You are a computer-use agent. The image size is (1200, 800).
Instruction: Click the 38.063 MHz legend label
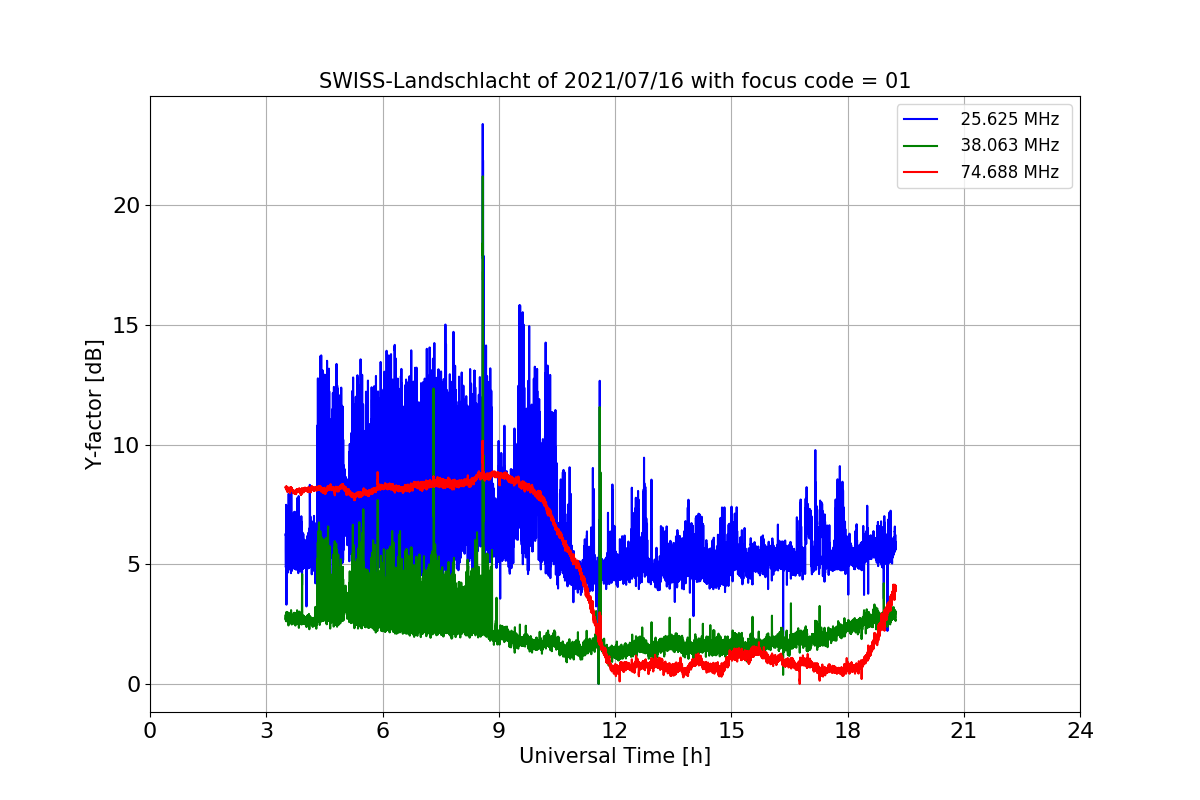pyautogui.click(x=1009, y=145)
